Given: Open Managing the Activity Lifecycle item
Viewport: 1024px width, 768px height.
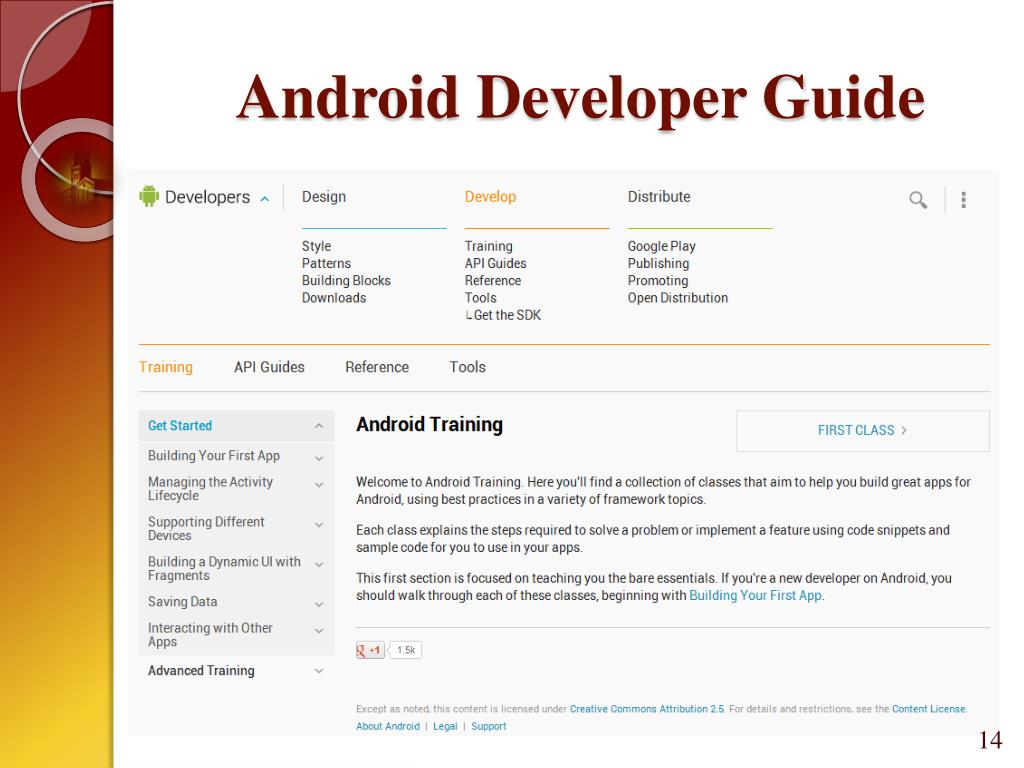Looking at the screenshot, I should [x=210, y=488].
